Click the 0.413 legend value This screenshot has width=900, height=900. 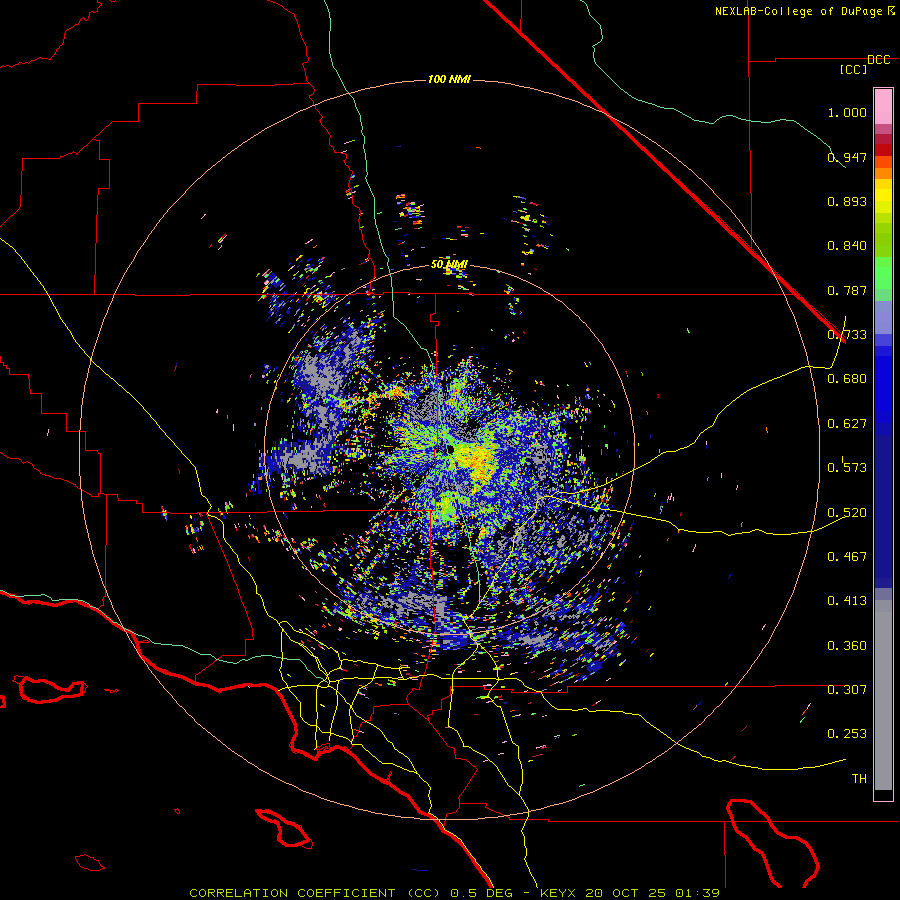coord(847,601)
